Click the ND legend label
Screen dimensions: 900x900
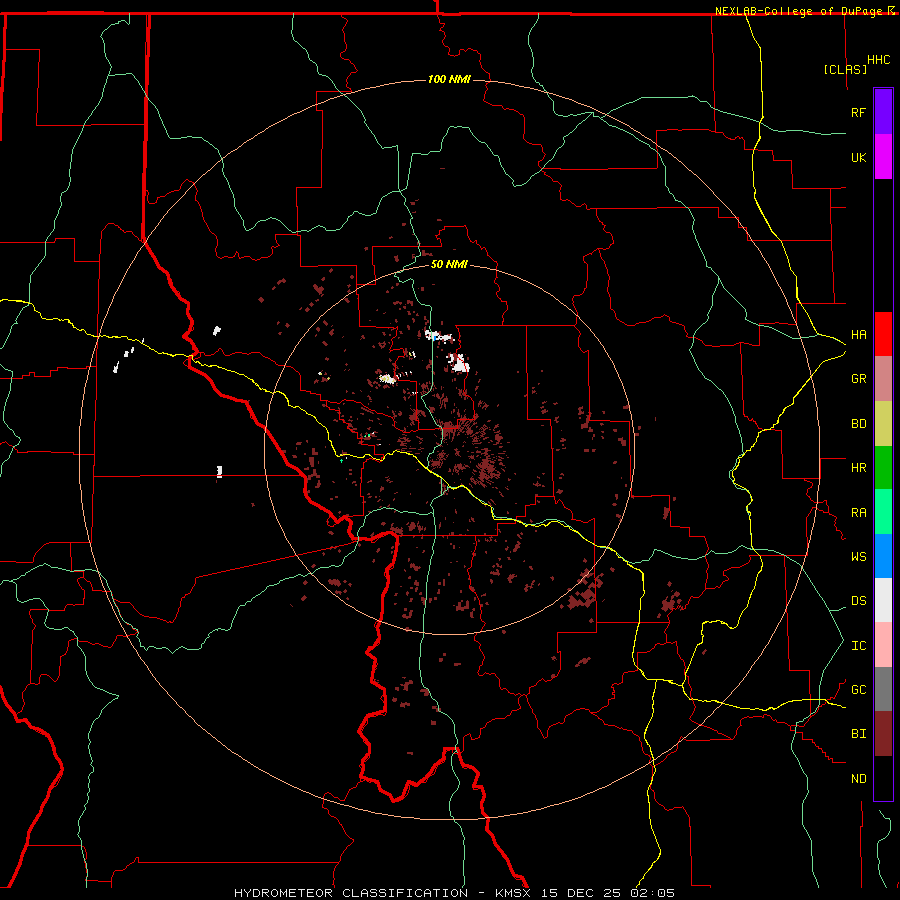click(858, 778)
